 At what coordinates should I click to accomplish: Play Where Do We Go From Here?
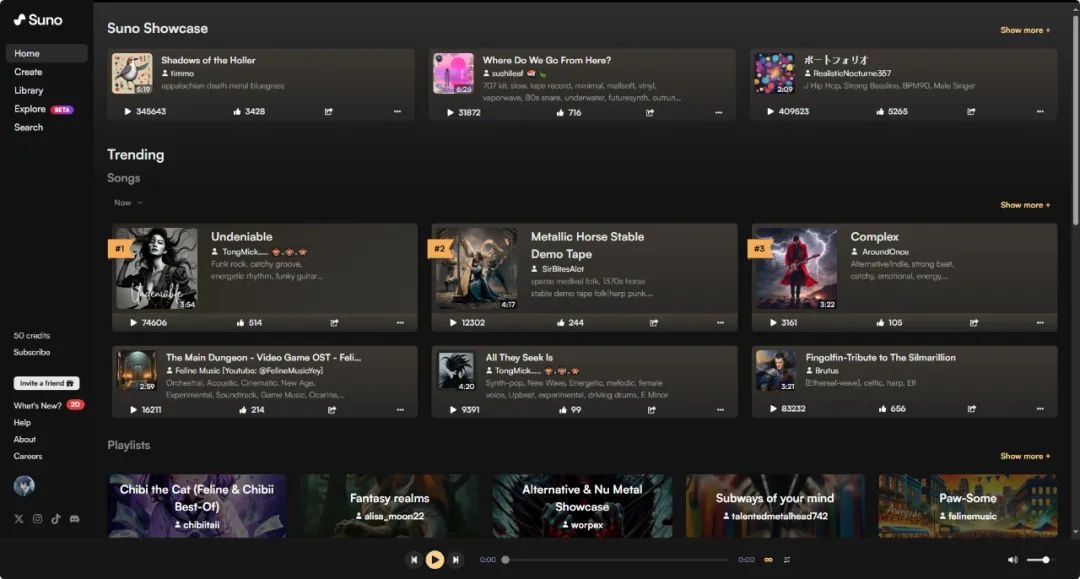(450, 113)
